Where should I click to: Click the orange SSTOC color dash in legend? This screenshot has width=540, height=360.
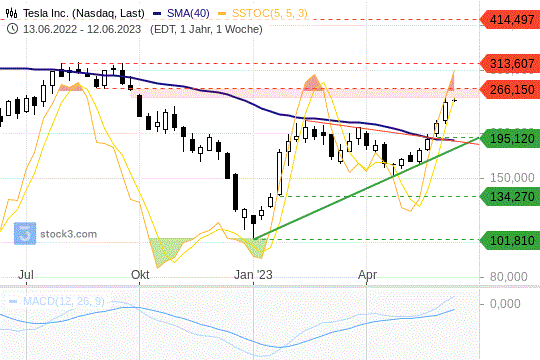pos(222,14)
